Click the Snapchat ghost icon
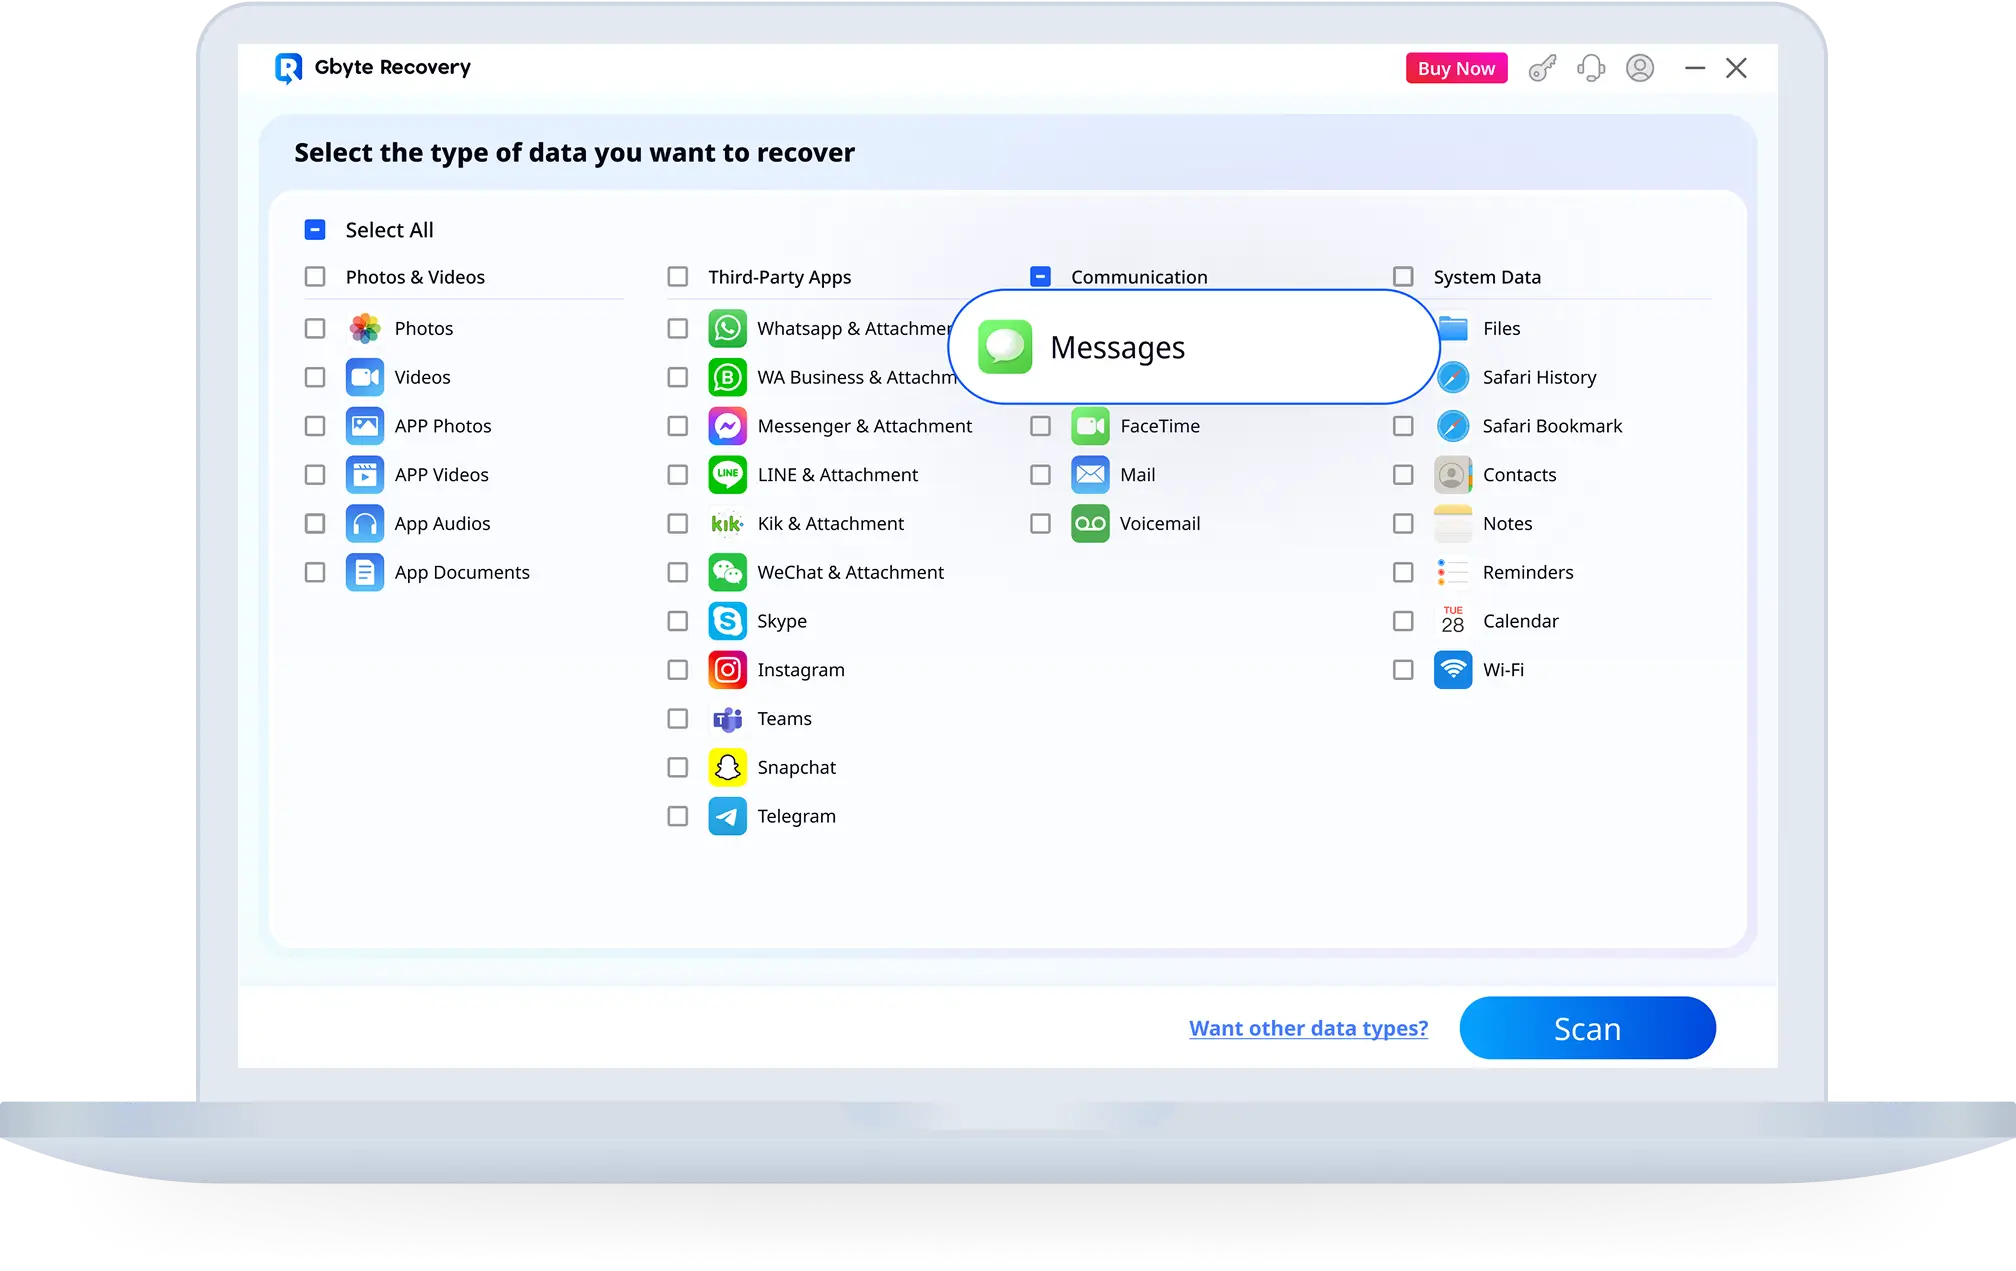Image resolution: width=2016 pixels, height=1271 pixels. pyautogui.click(x=728, y=768)
